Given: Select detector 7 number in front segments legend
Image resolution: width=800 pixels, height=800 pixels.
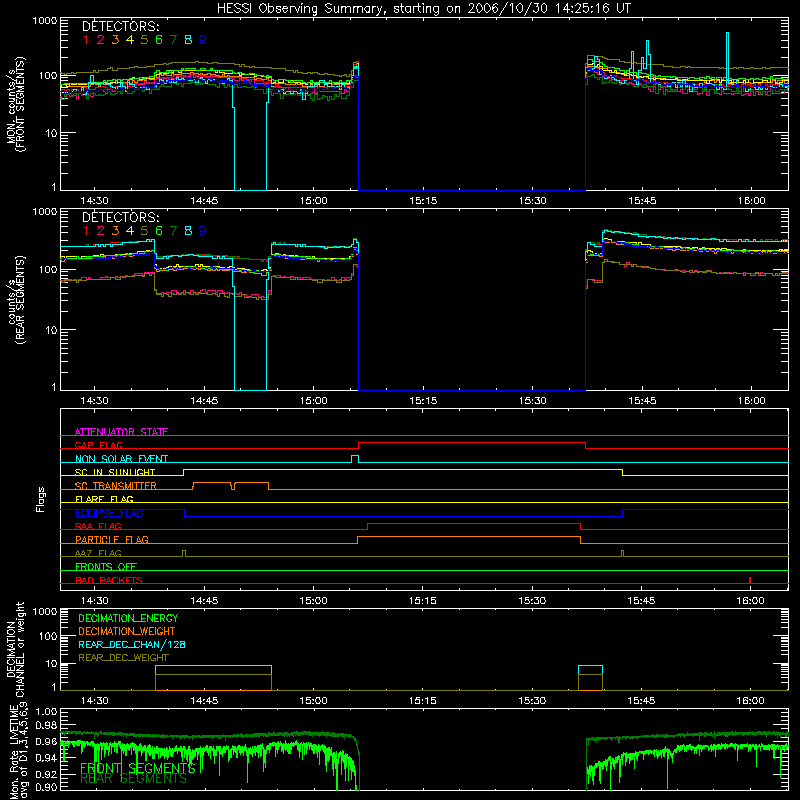Looking at the screenshot, I should pos(173,40).
